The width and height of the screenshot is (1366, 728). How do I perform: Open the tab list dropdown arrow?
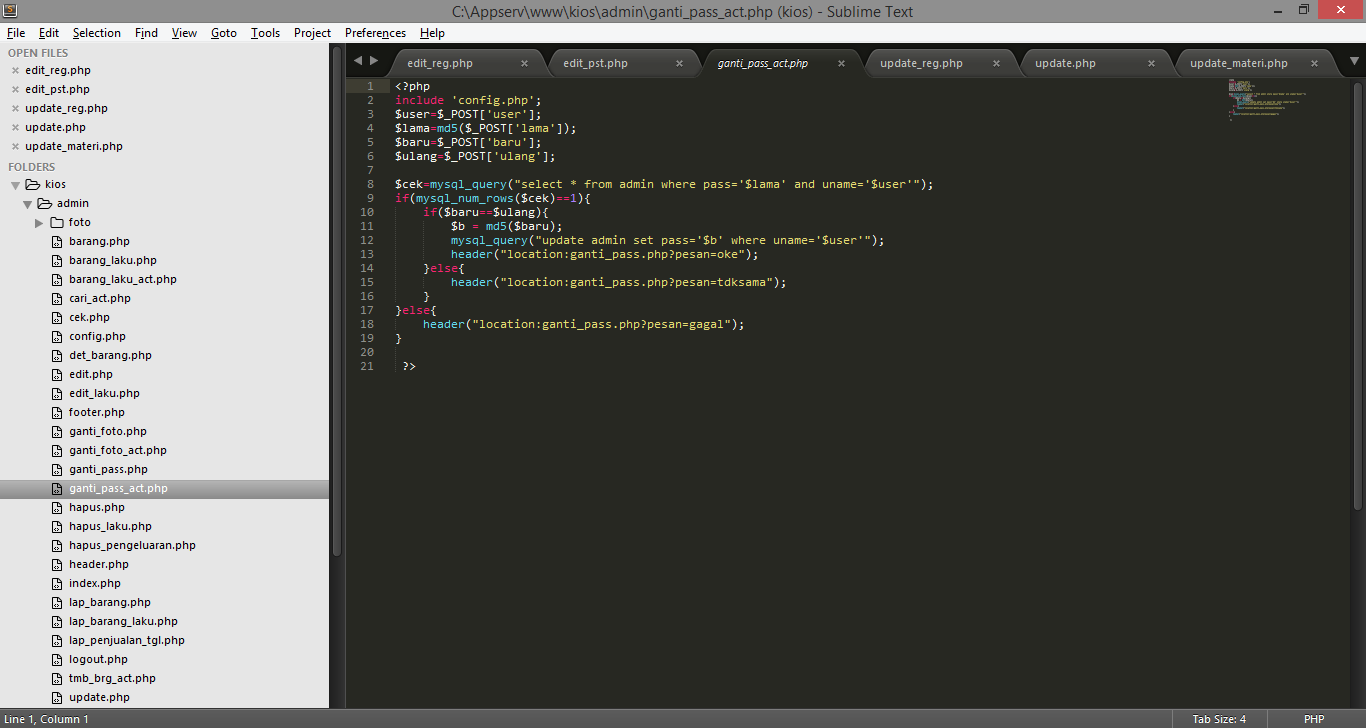coord(1354,61)
